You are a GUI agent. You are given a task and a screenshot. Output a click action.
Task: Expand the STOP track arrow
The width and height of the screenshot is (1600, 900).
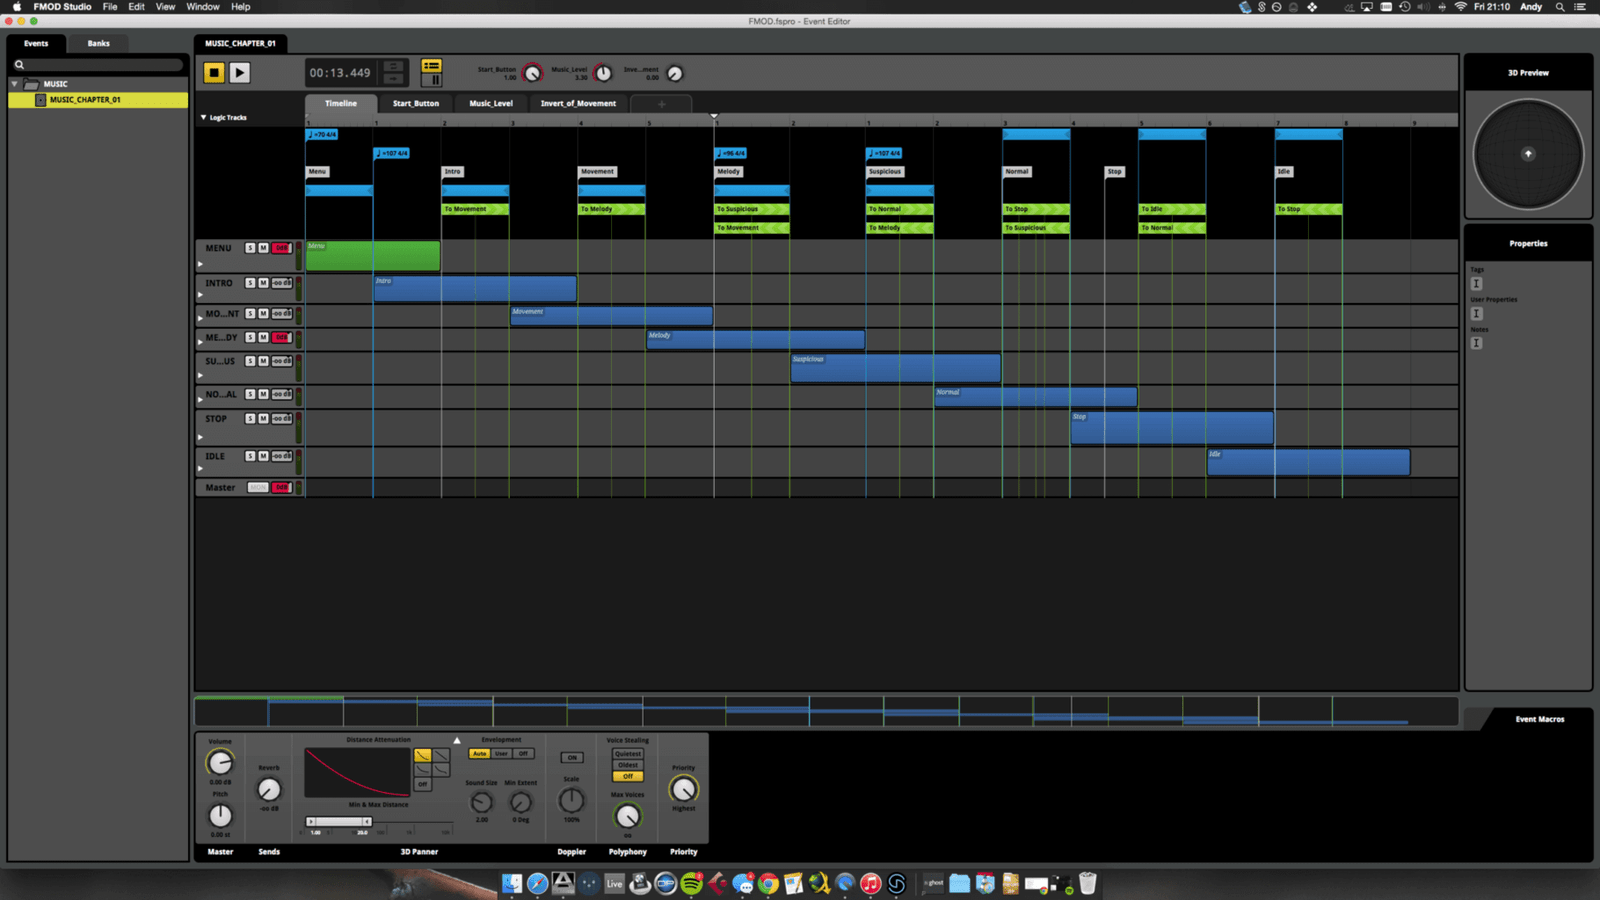200,437
